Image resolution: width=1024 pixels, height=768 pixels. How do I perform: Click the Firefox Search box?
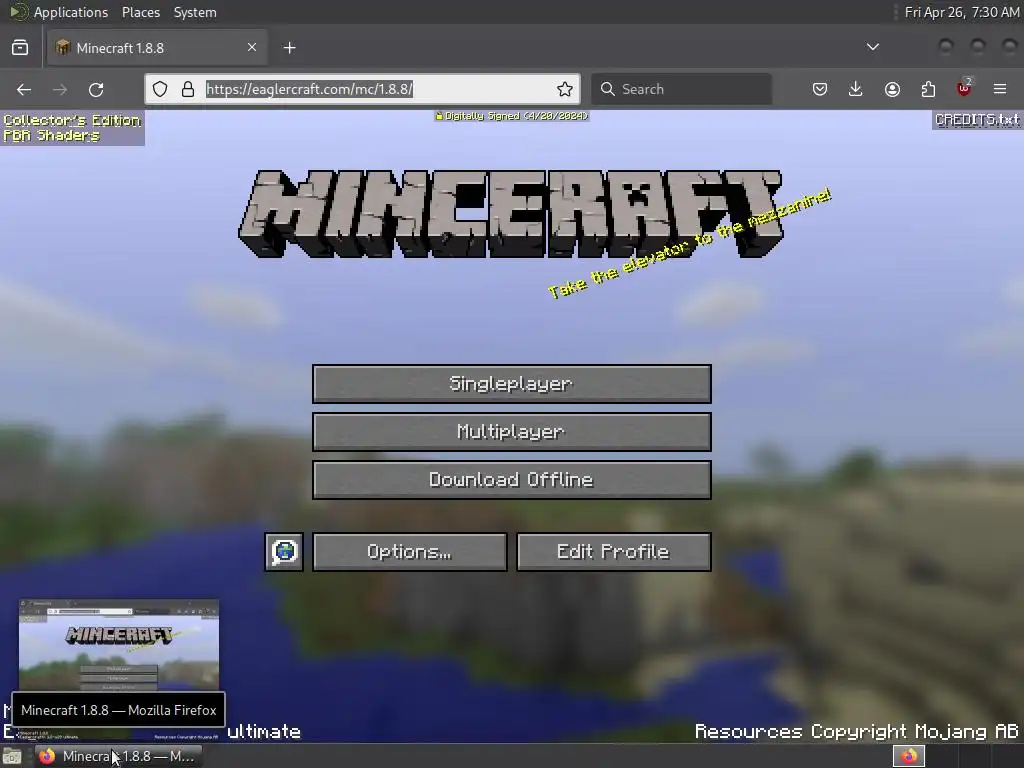click(x=681, y=89)
